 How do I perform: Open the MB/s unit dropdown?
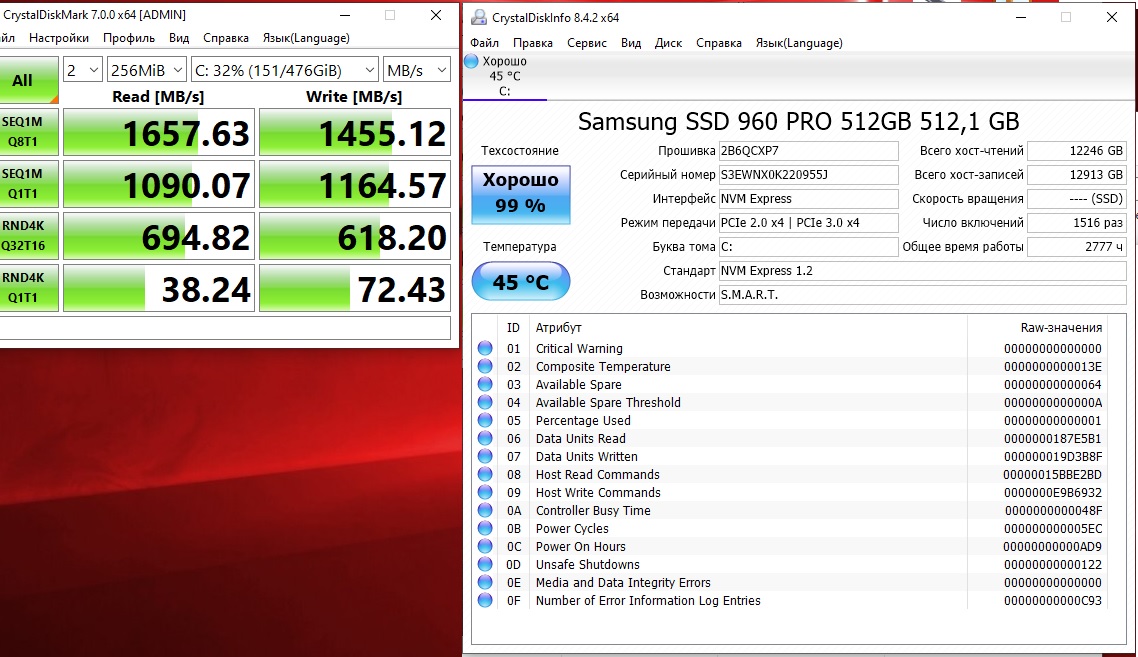pos(417,70)
